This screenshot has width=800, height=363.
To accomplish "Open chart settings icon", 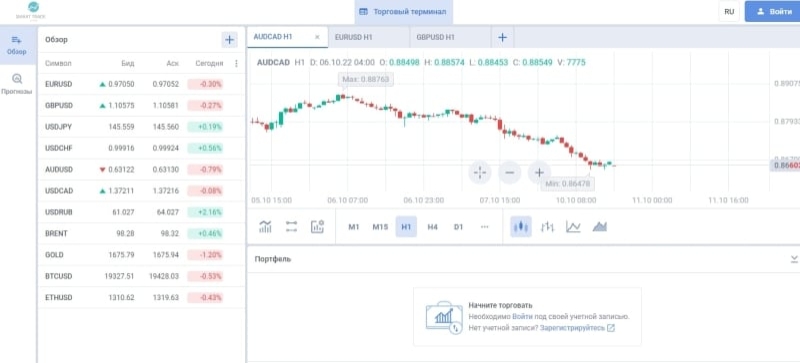I will (x=317, y=227).
